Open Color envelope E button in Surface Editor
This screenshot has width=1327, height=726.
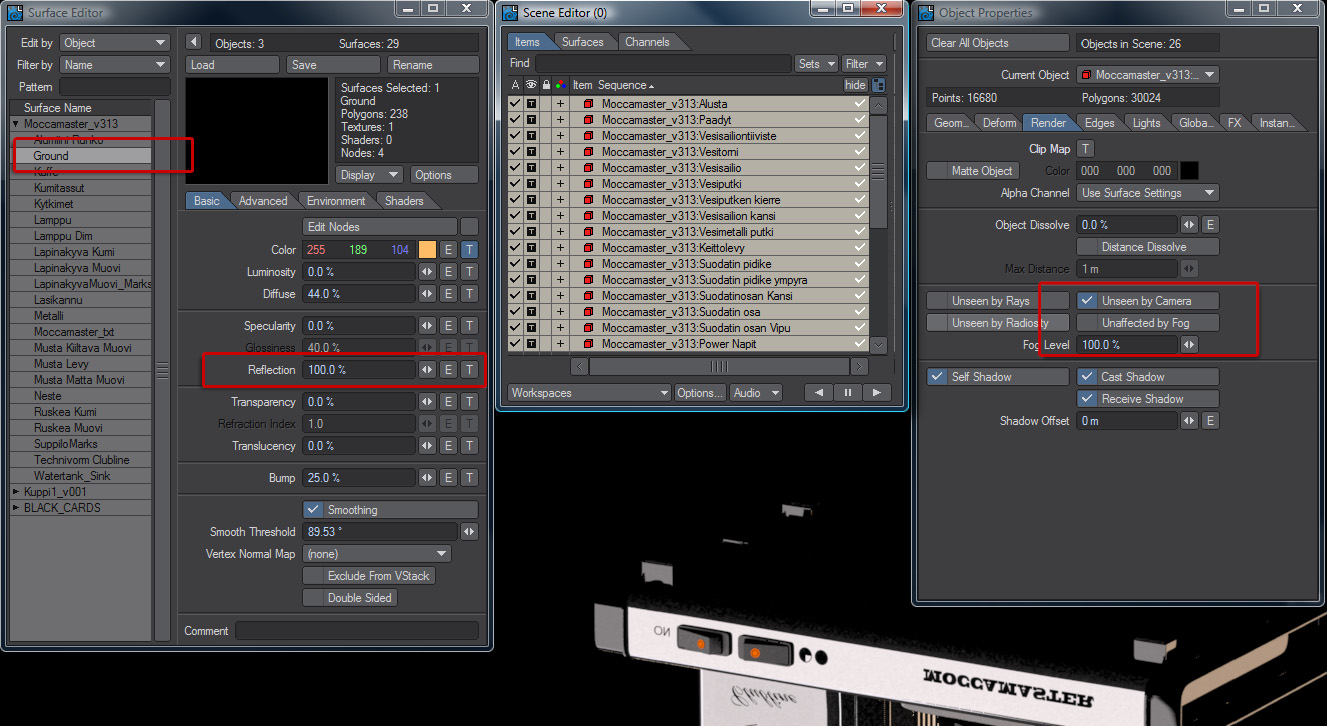[x=448, y=250]
